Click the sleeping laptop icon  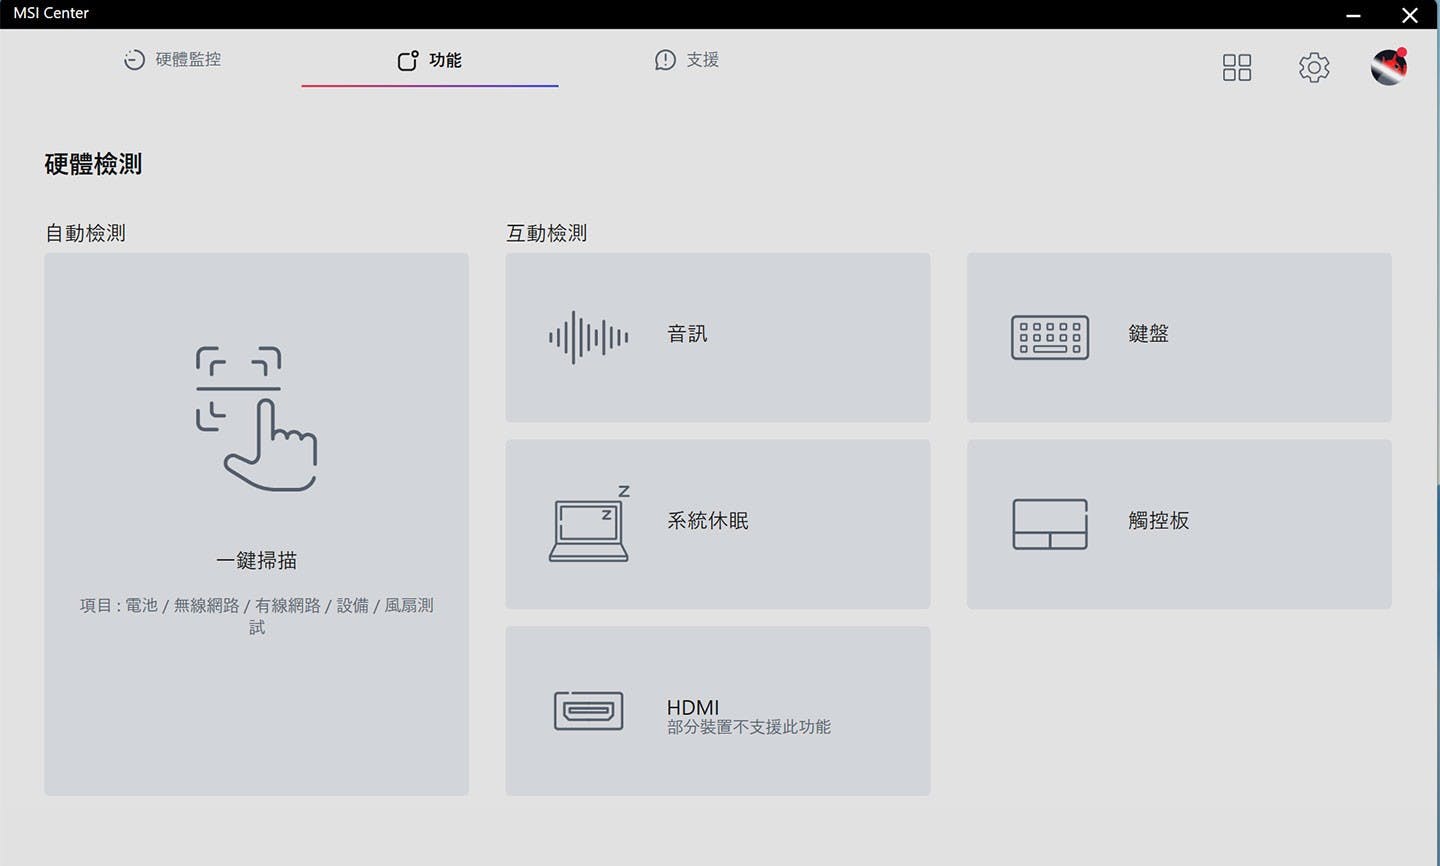click(589, 524)
